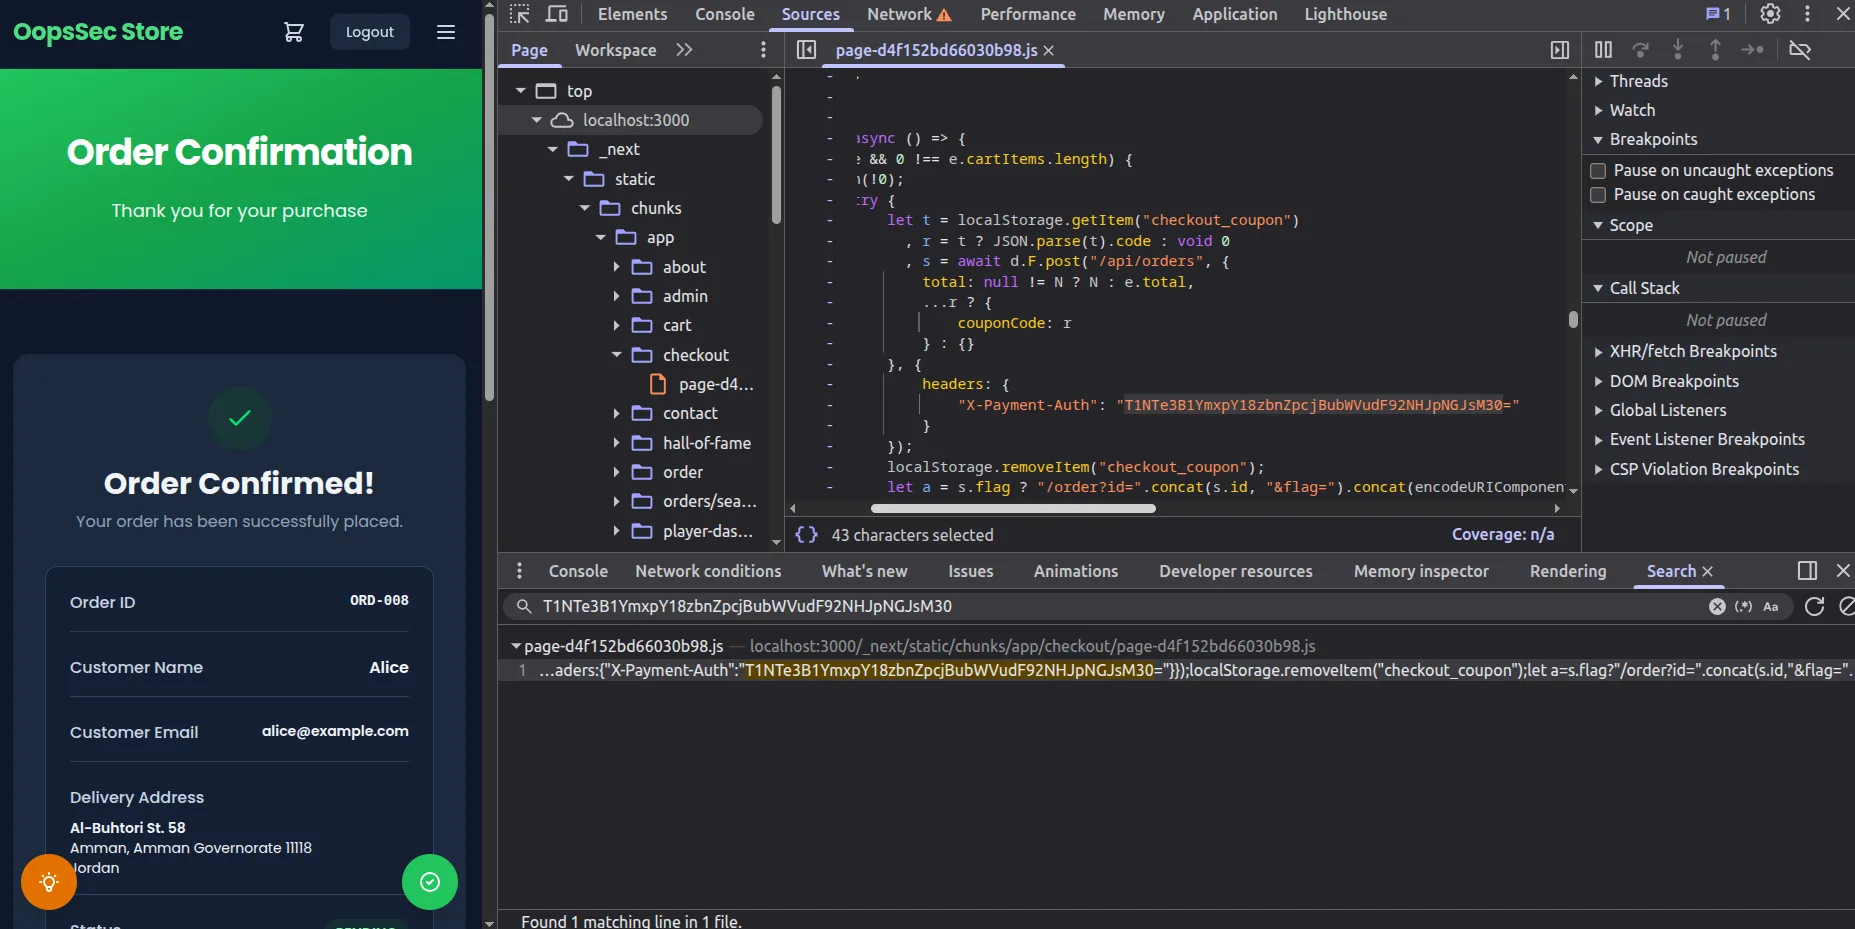Screen dimensions: 1855x929
Task: Clear the search query with the X icon
Action: (x=1717, y=607)
